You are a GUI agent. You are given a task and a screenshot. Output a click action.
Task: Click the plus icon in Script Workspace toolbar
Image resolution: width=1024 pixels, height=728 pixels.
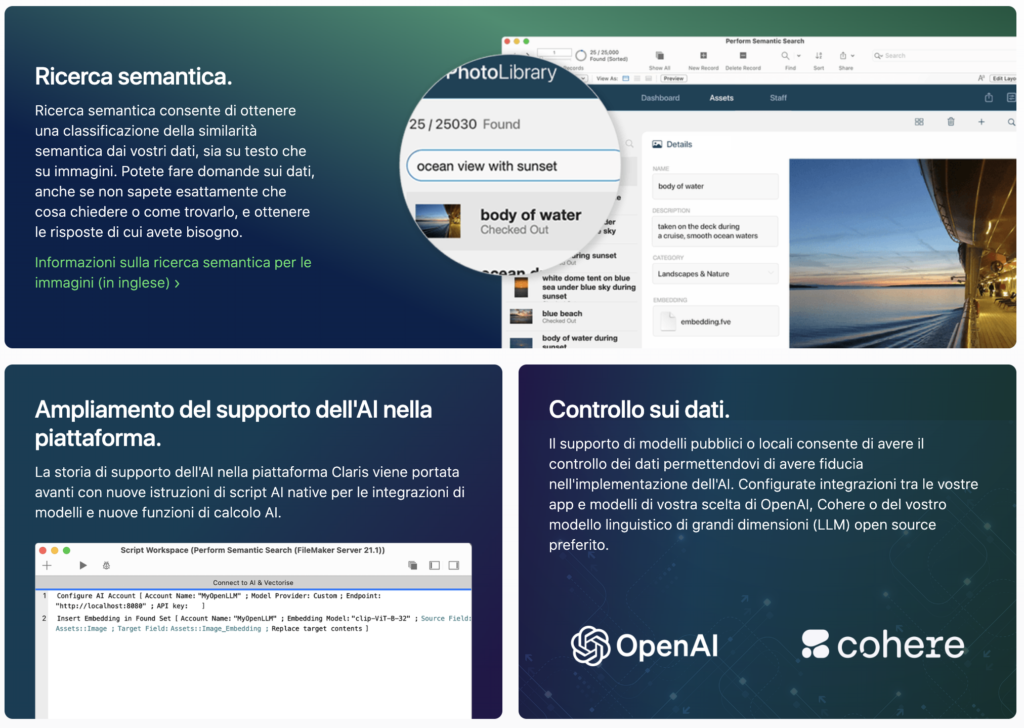[x=47, y=565]
